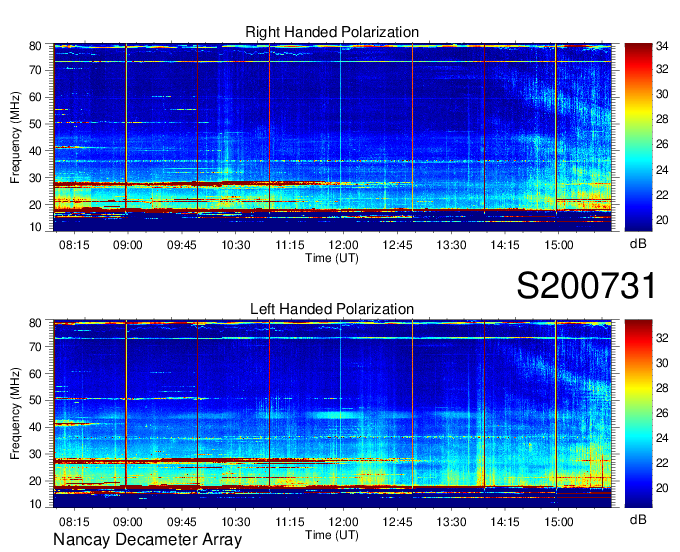
Task: Click the 32 dB label on Left Handed colorbar
Action: 662,338
